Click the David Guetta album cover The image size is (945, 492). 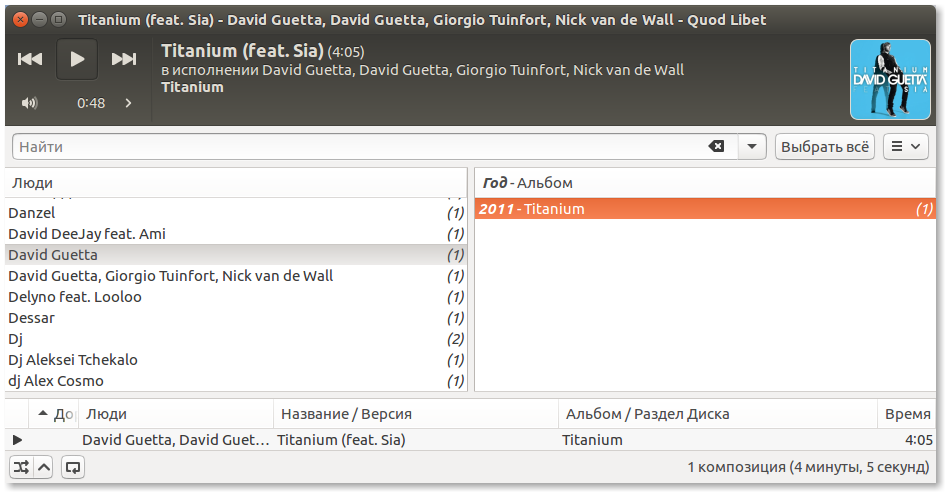point(890,79)
